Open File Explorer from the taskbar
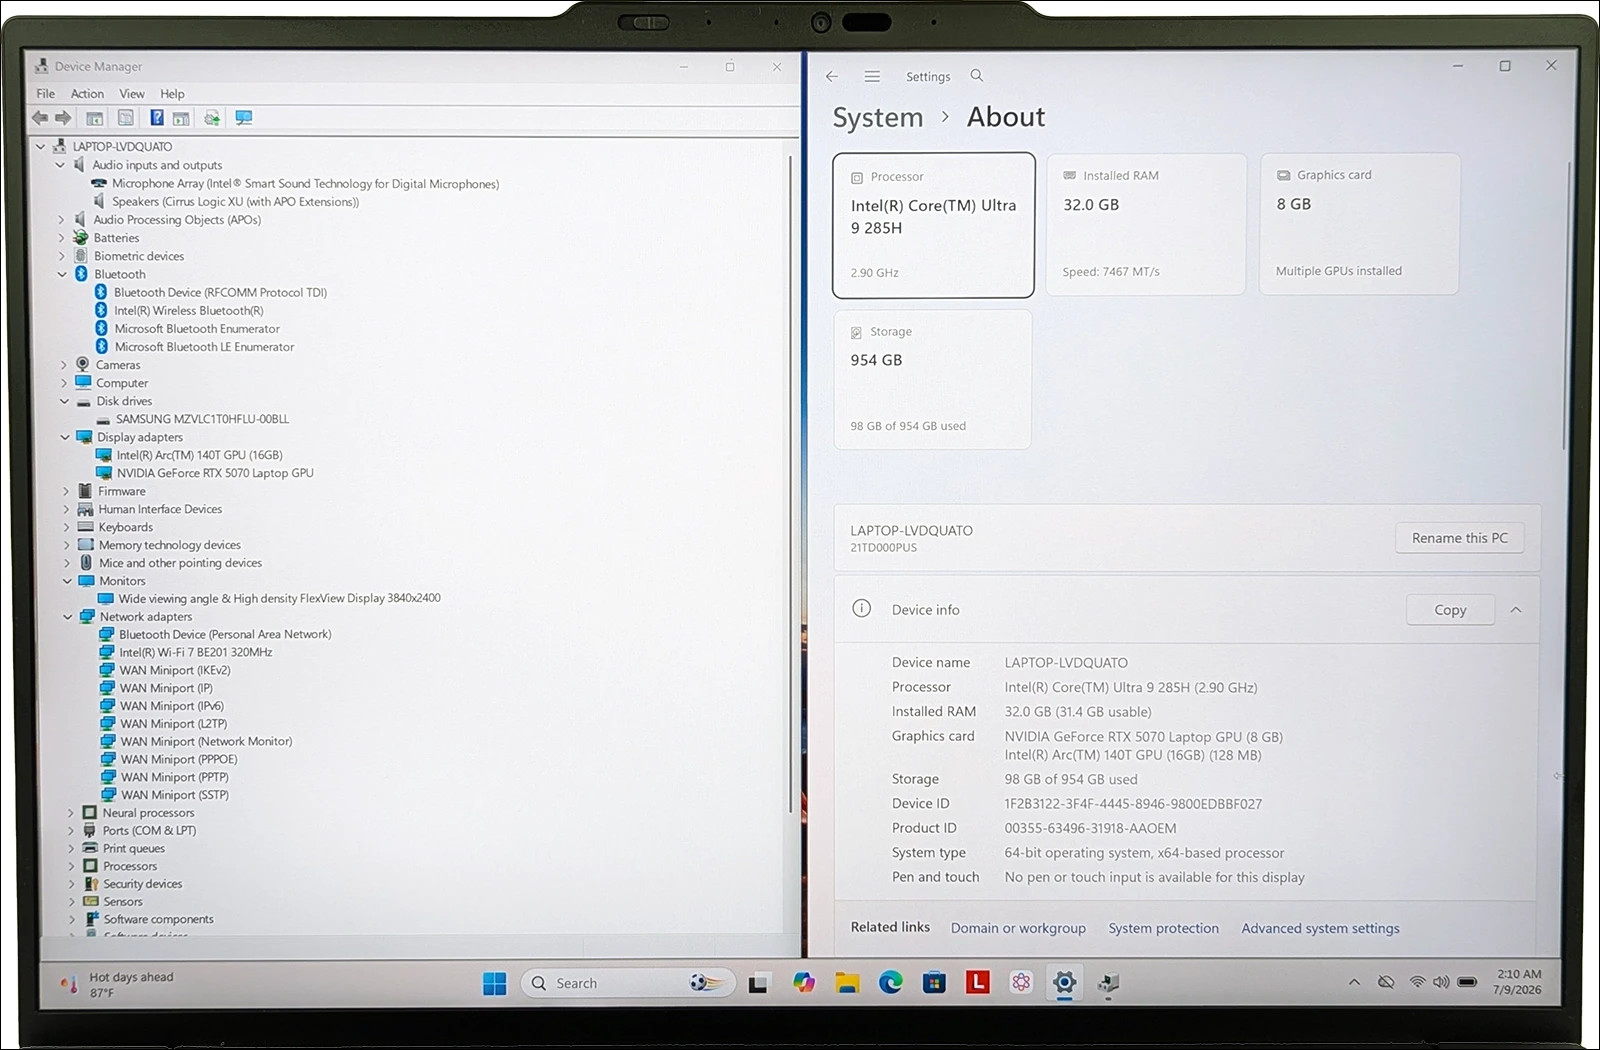The image size is (1600, 1050). point(848,983)
